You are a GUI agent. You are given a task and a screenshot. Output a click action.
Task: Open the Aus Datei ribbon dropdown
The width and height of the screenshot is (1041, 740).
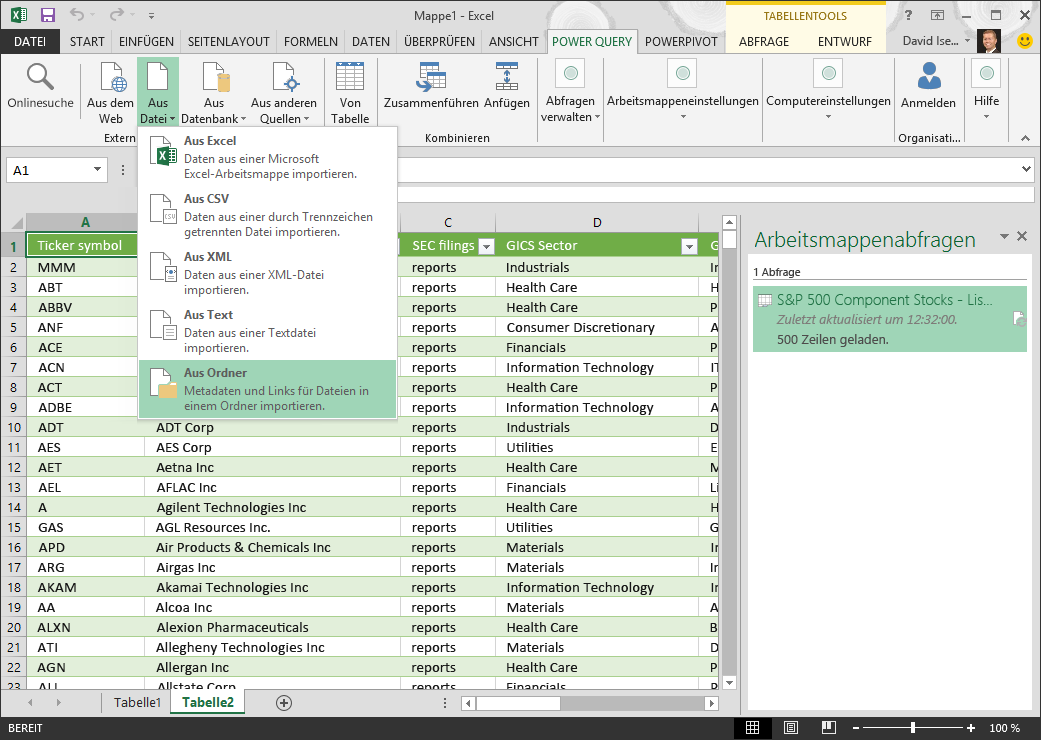click(x=158, y=93)
